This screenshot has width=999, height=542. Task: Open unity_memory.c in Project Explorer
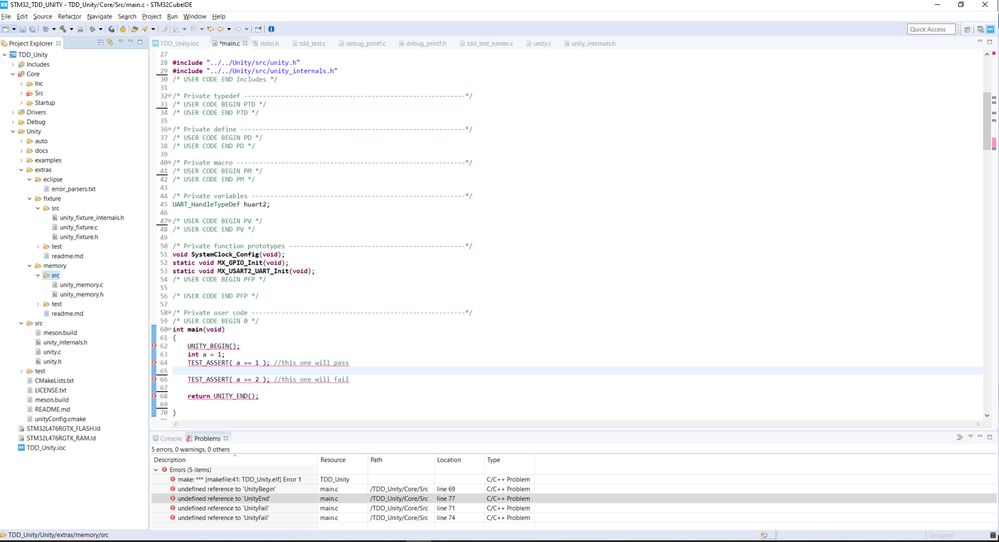(x=81, y=285)
